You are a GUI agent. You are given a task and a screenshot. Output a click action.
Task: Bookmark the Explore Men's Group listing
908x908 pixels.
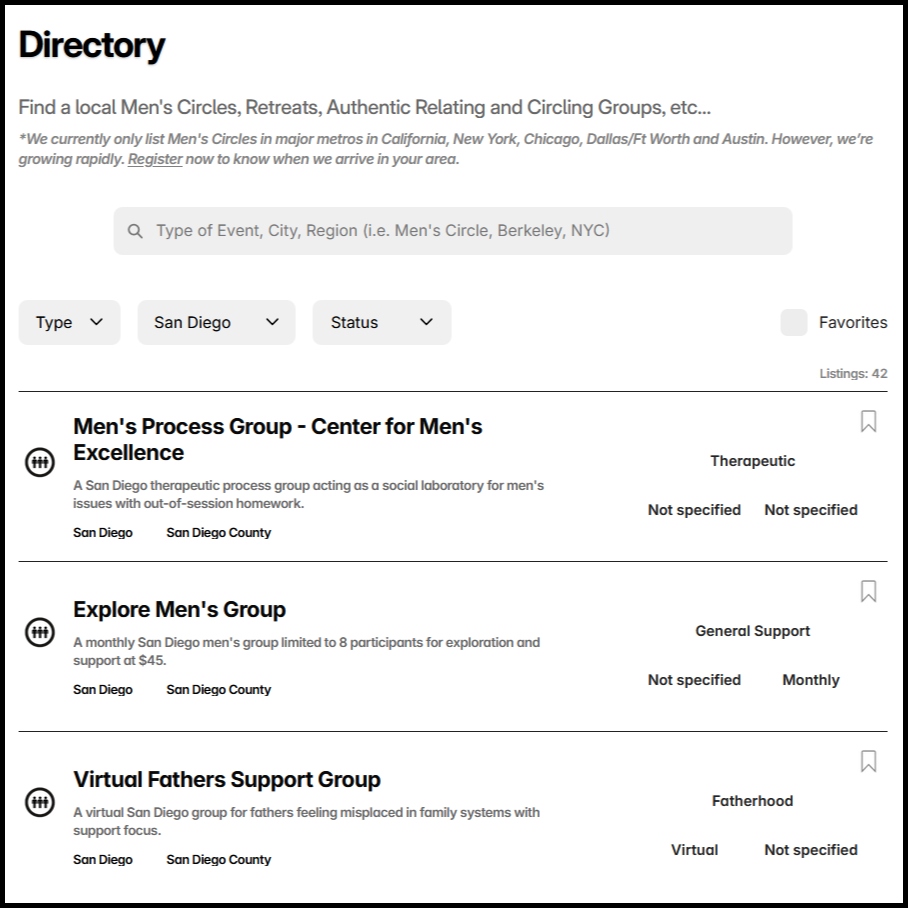point(869,593)
